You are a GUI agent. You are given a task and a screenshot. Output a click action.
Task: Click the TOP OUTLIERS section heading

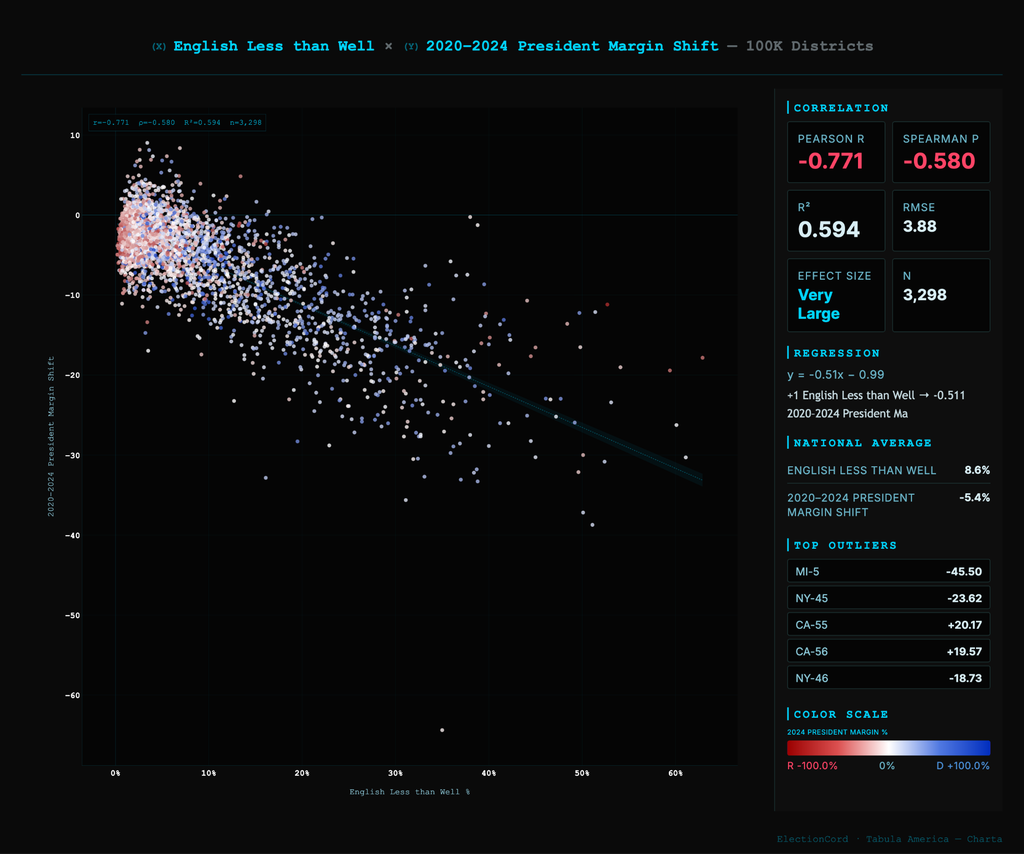click(845, 545)
